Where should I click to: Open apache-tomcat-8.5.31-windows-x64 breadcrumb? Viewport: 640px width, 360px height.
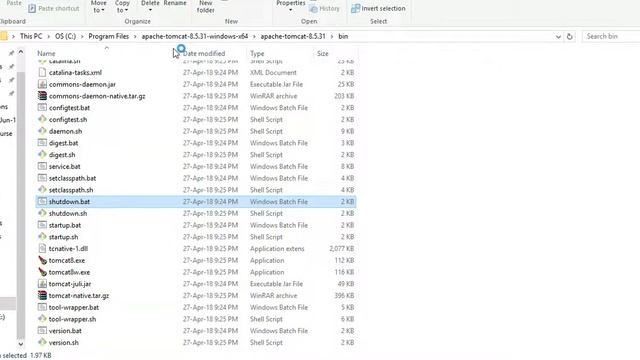coord(195,36)
